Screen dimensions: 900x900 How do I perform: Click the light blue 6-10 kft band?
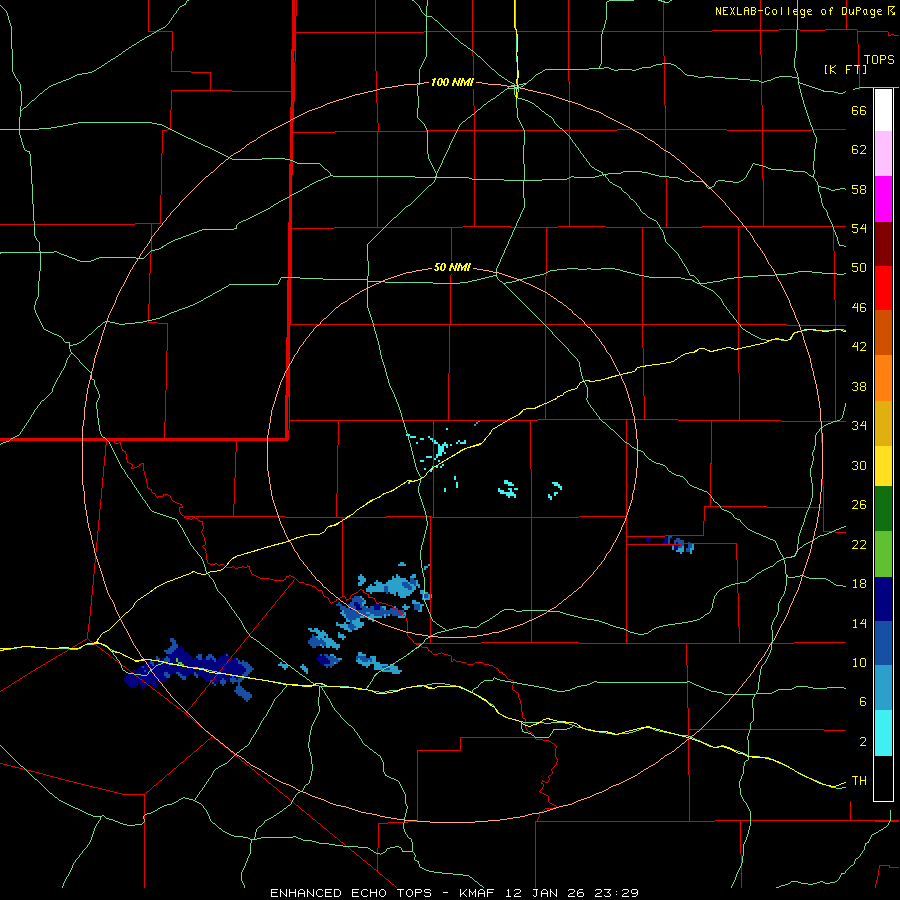point(883,688)
